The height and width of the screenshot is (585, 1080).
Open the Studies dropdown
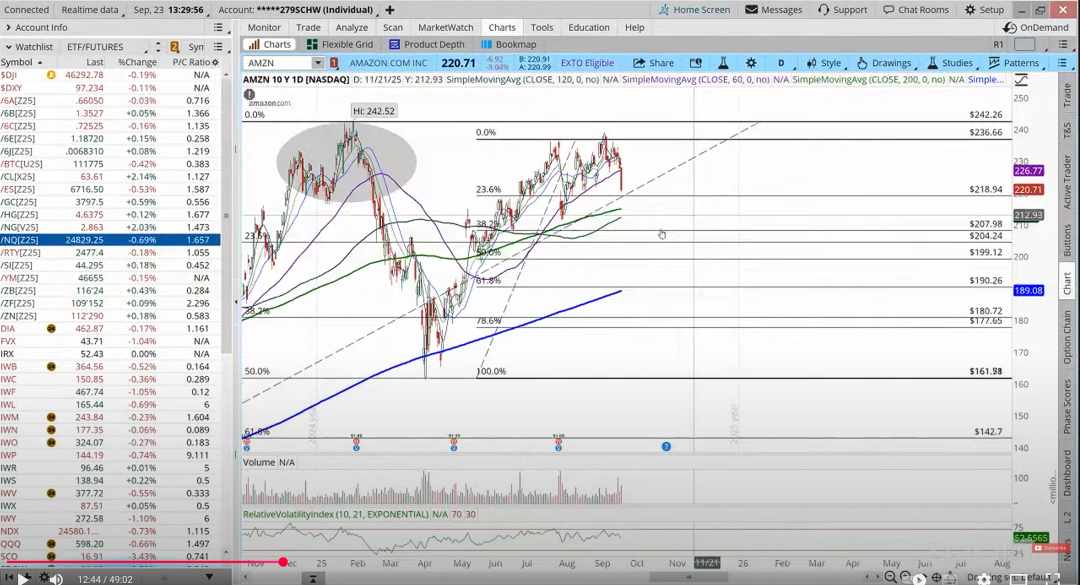951,63
